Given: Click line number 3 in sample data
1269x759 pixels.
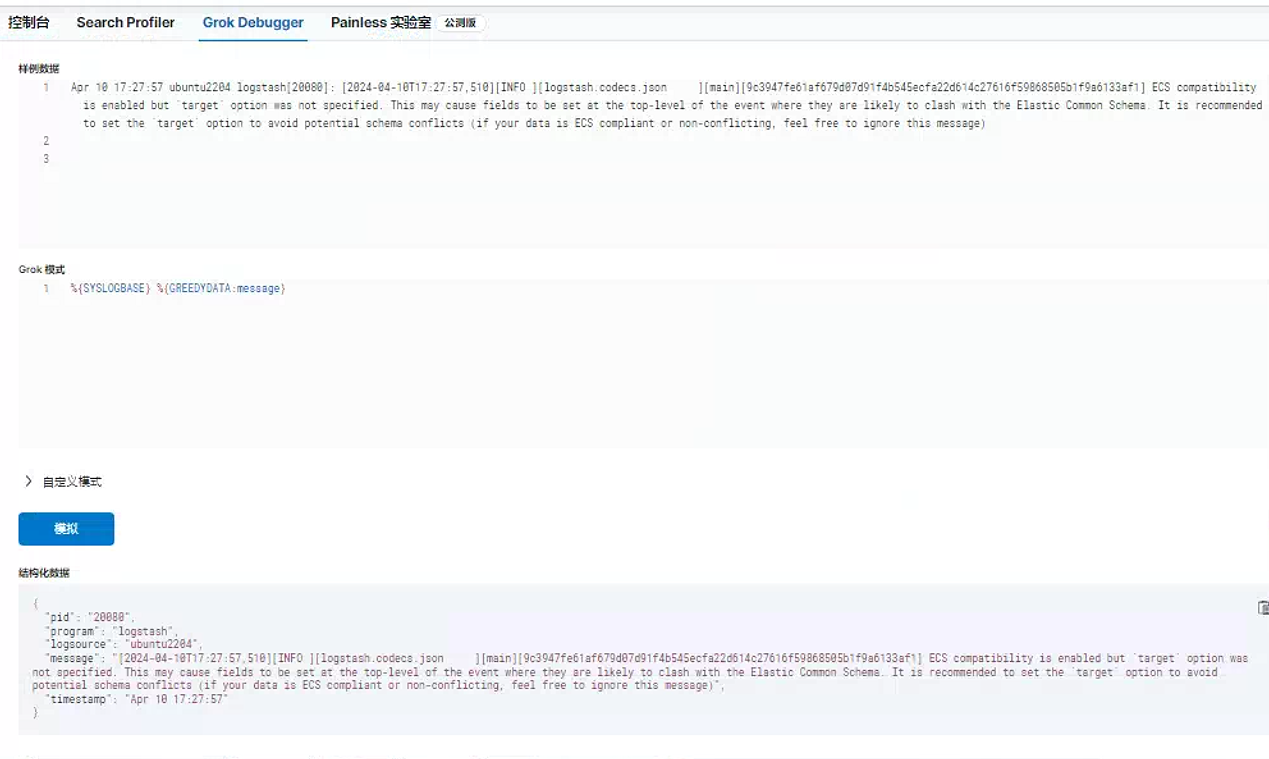Looking at the screenshot, I should click(x=46, y=159).
